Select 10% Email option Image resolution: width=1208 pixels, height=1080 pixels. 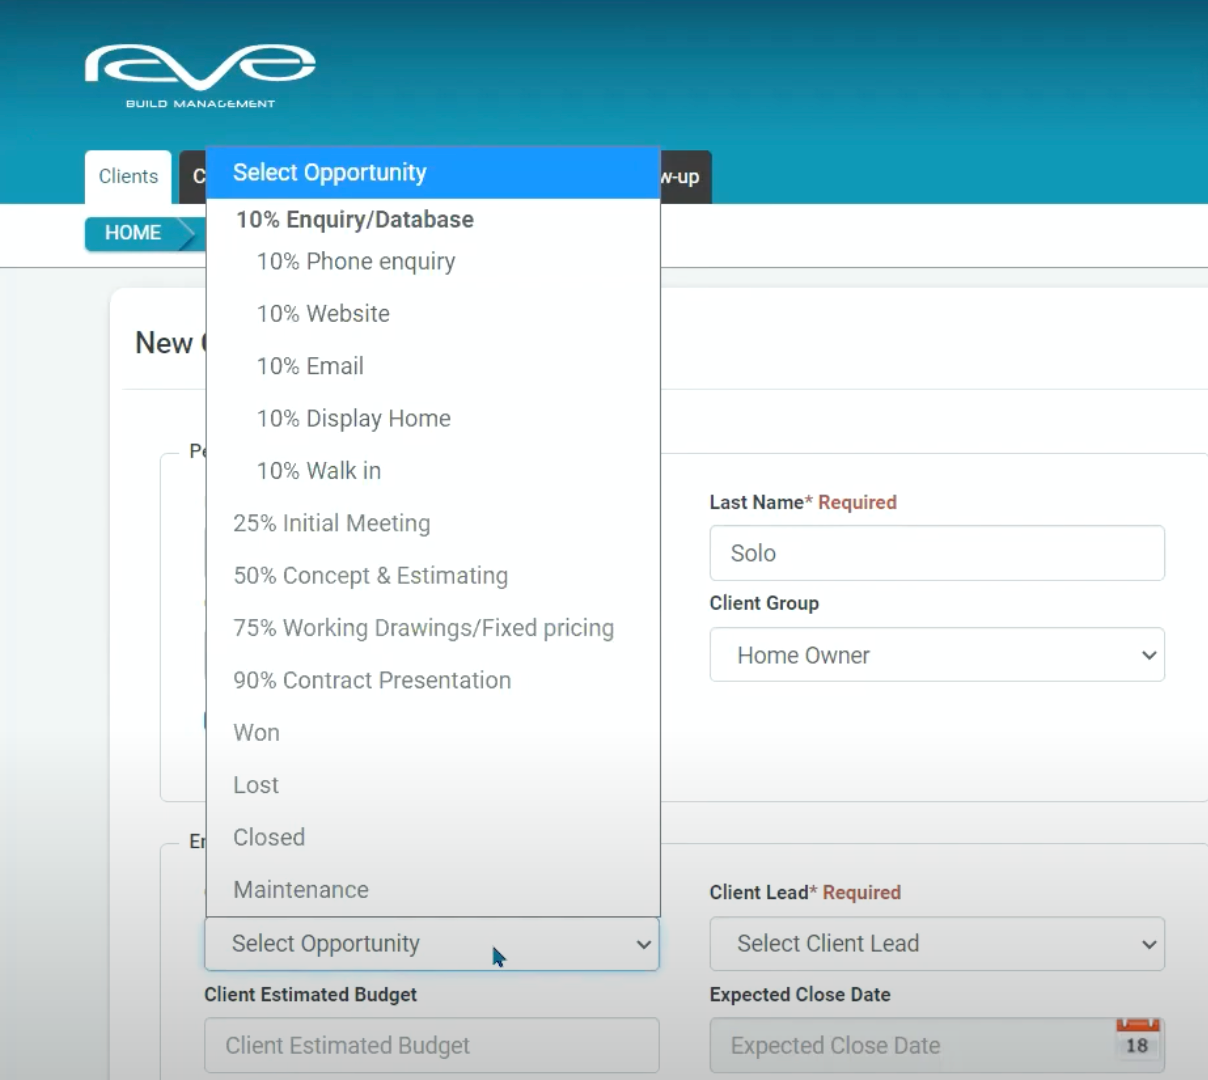[x=433, y=366]
